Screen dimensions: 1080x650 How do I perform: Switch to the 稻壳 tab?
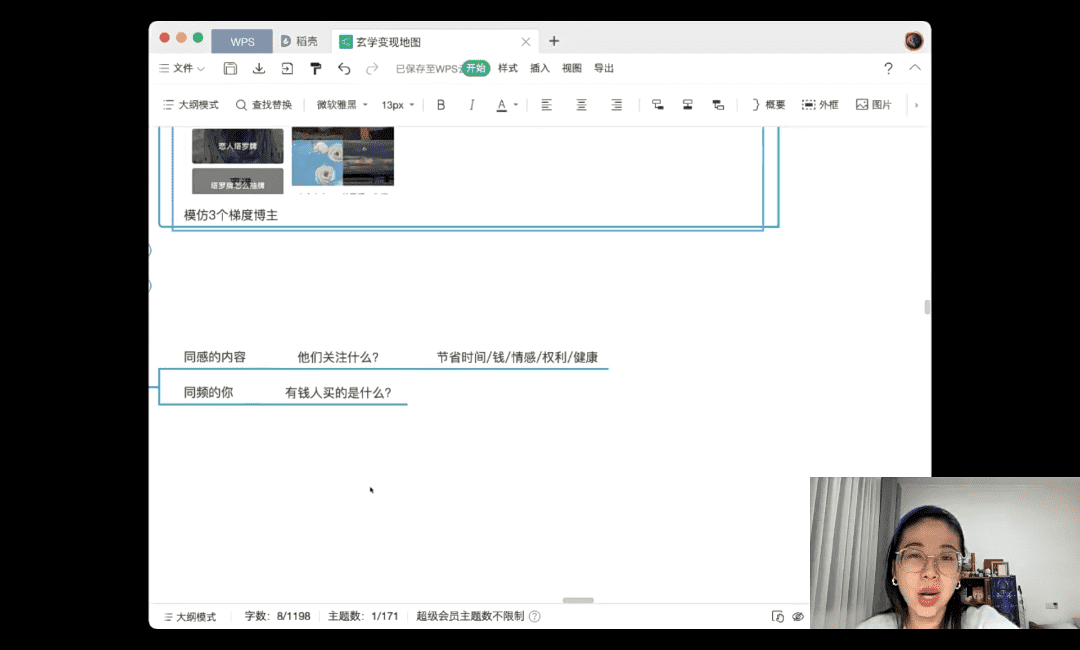pyautogui.click(x=299, y=42)
